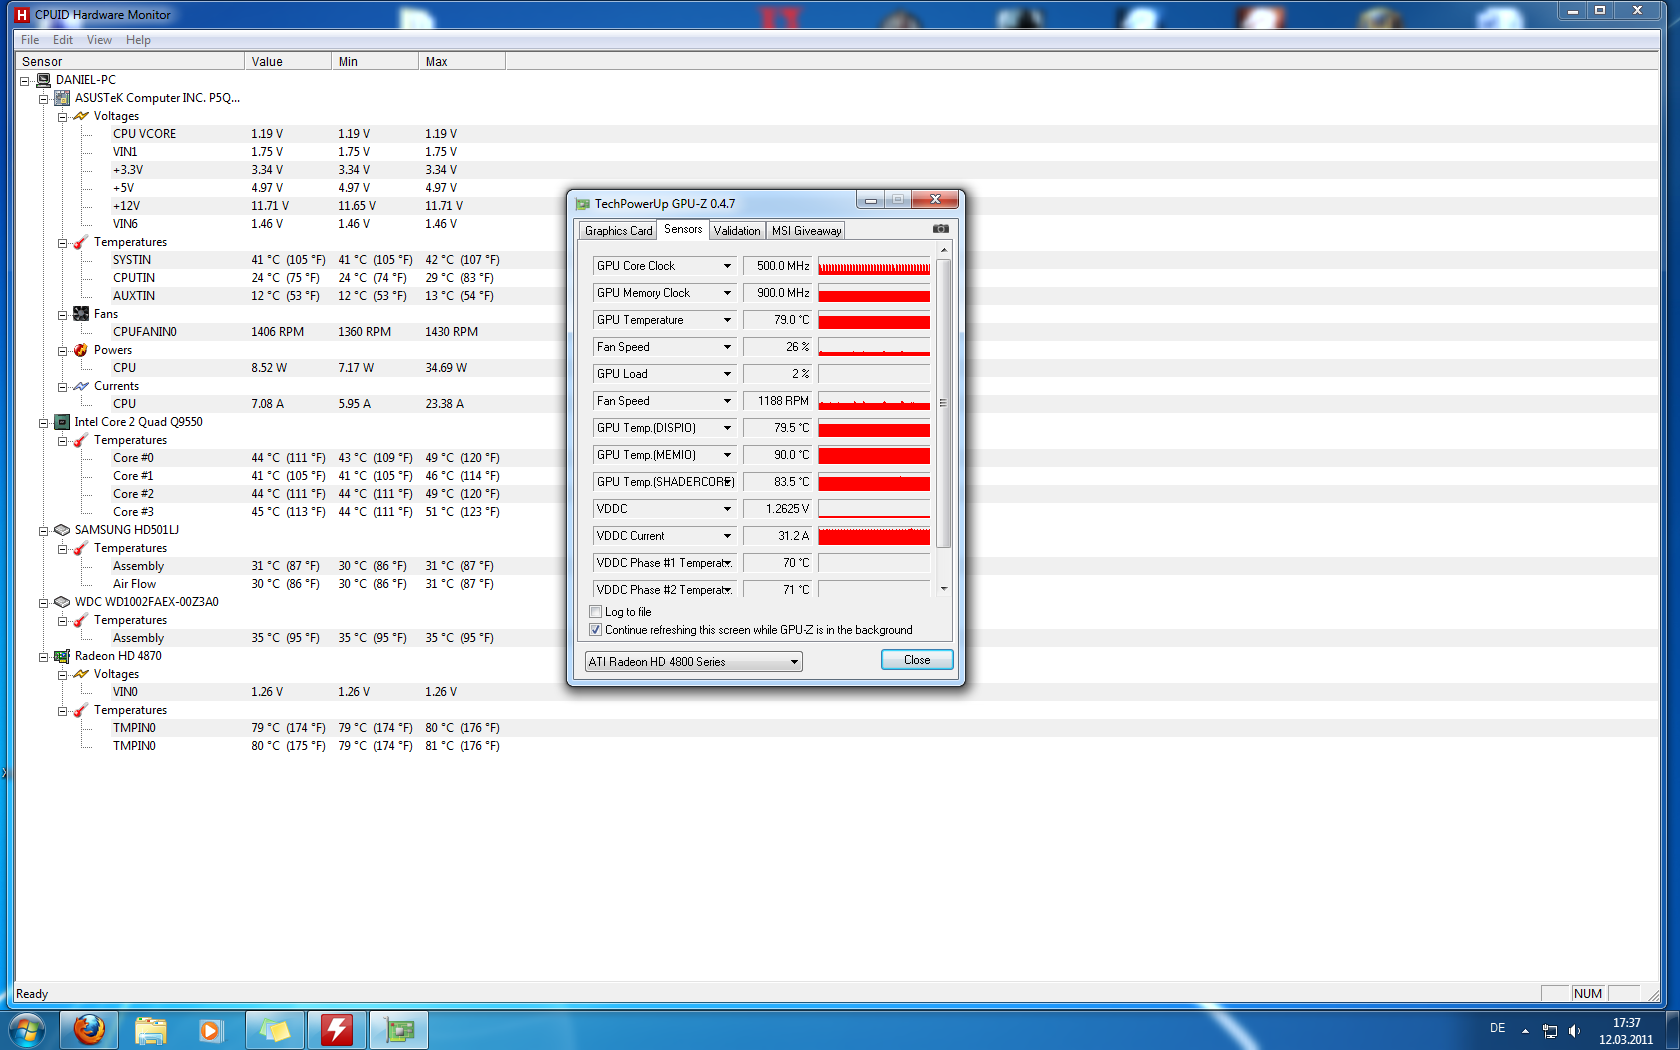Click the GPU-Z scroll down arrow

coord(943,589)
